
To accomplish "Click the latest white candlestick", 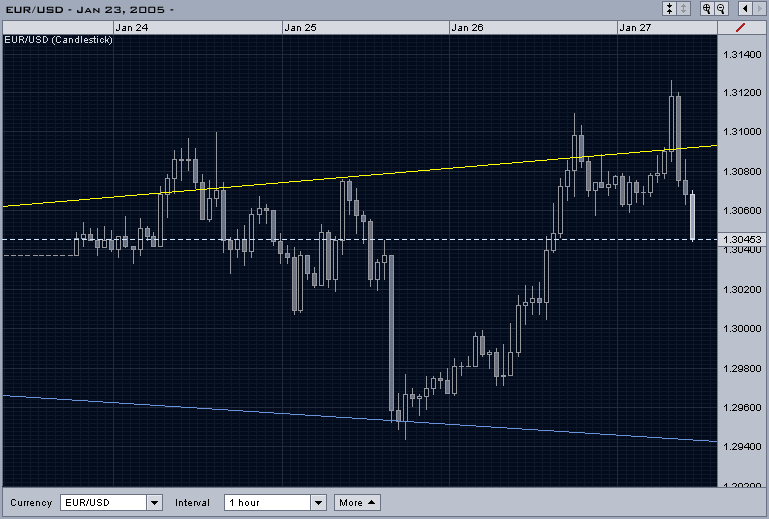I will pyautogui.click(x=692, y=216).
